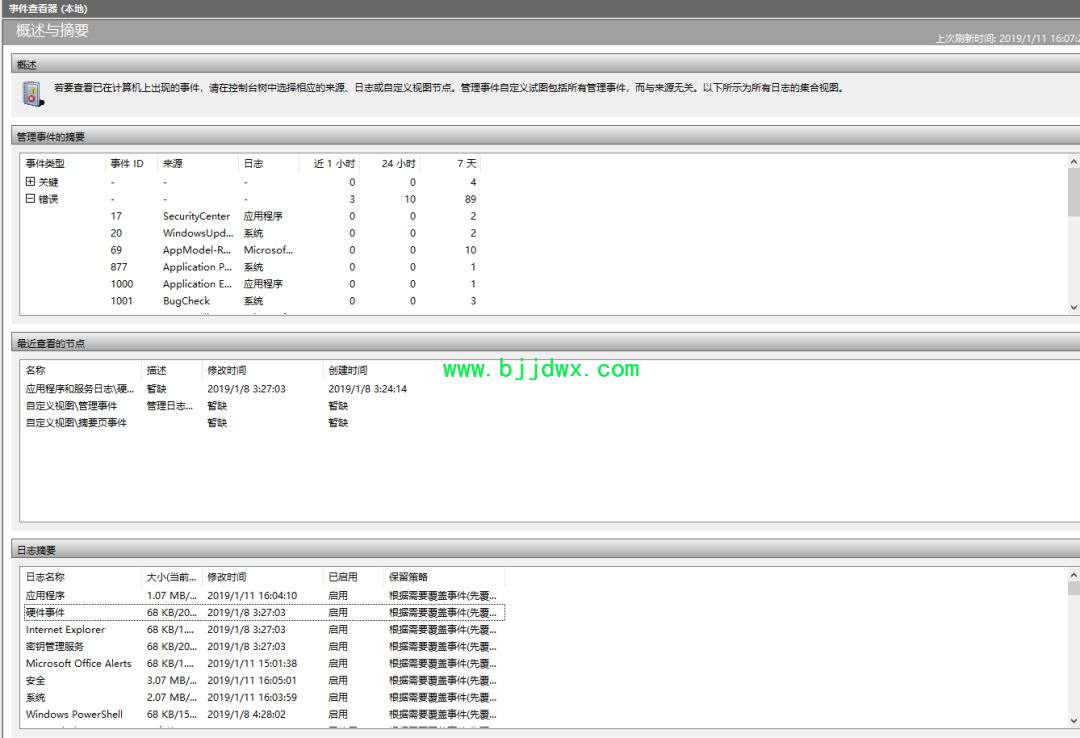Click the 2019/1/8 3:24:14 creation time cell
Screen dimensions: 1080x738
(x=368, y=389)
